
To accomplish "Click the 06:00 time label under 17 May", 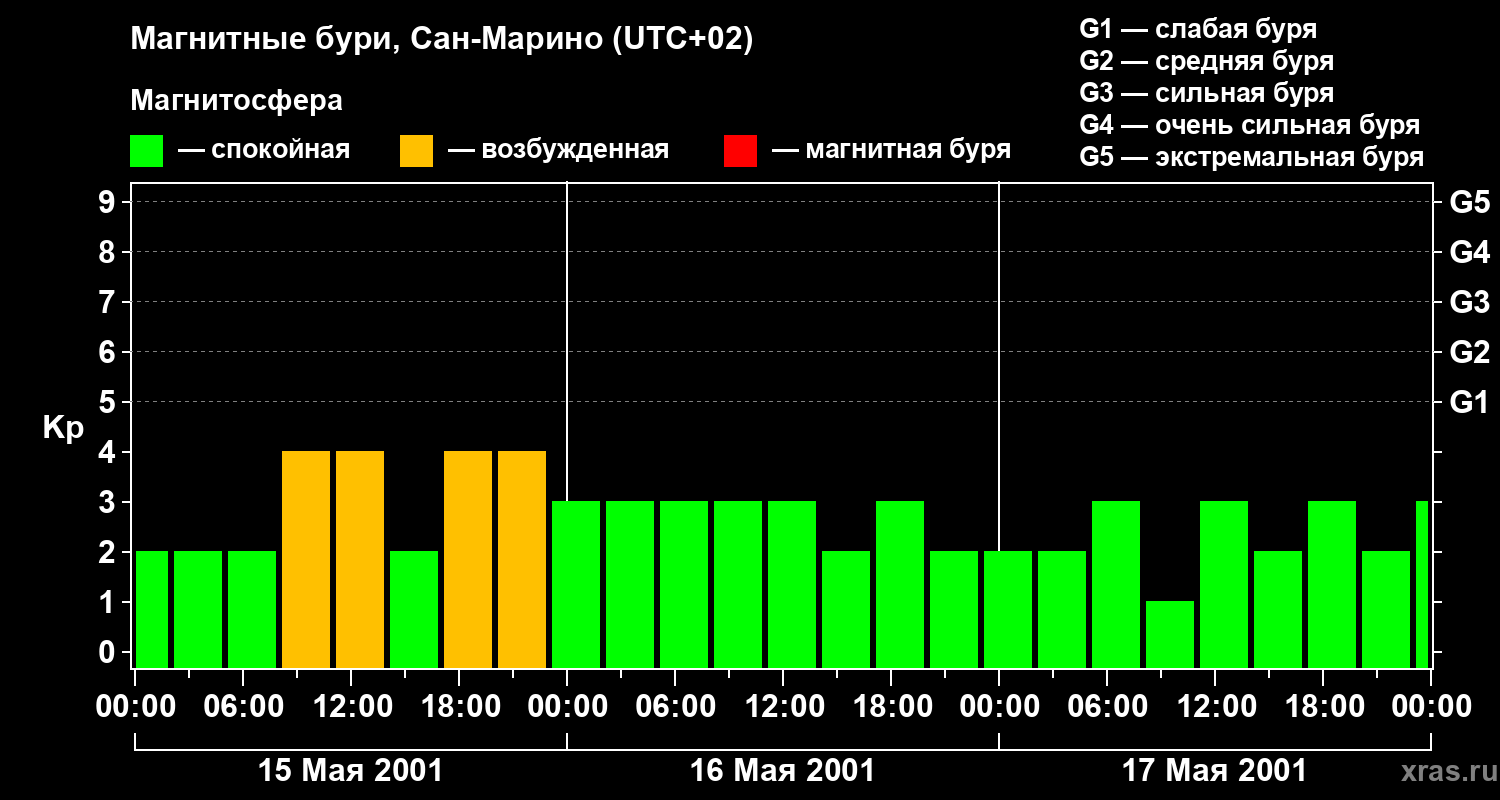I will coord(1107,707).
